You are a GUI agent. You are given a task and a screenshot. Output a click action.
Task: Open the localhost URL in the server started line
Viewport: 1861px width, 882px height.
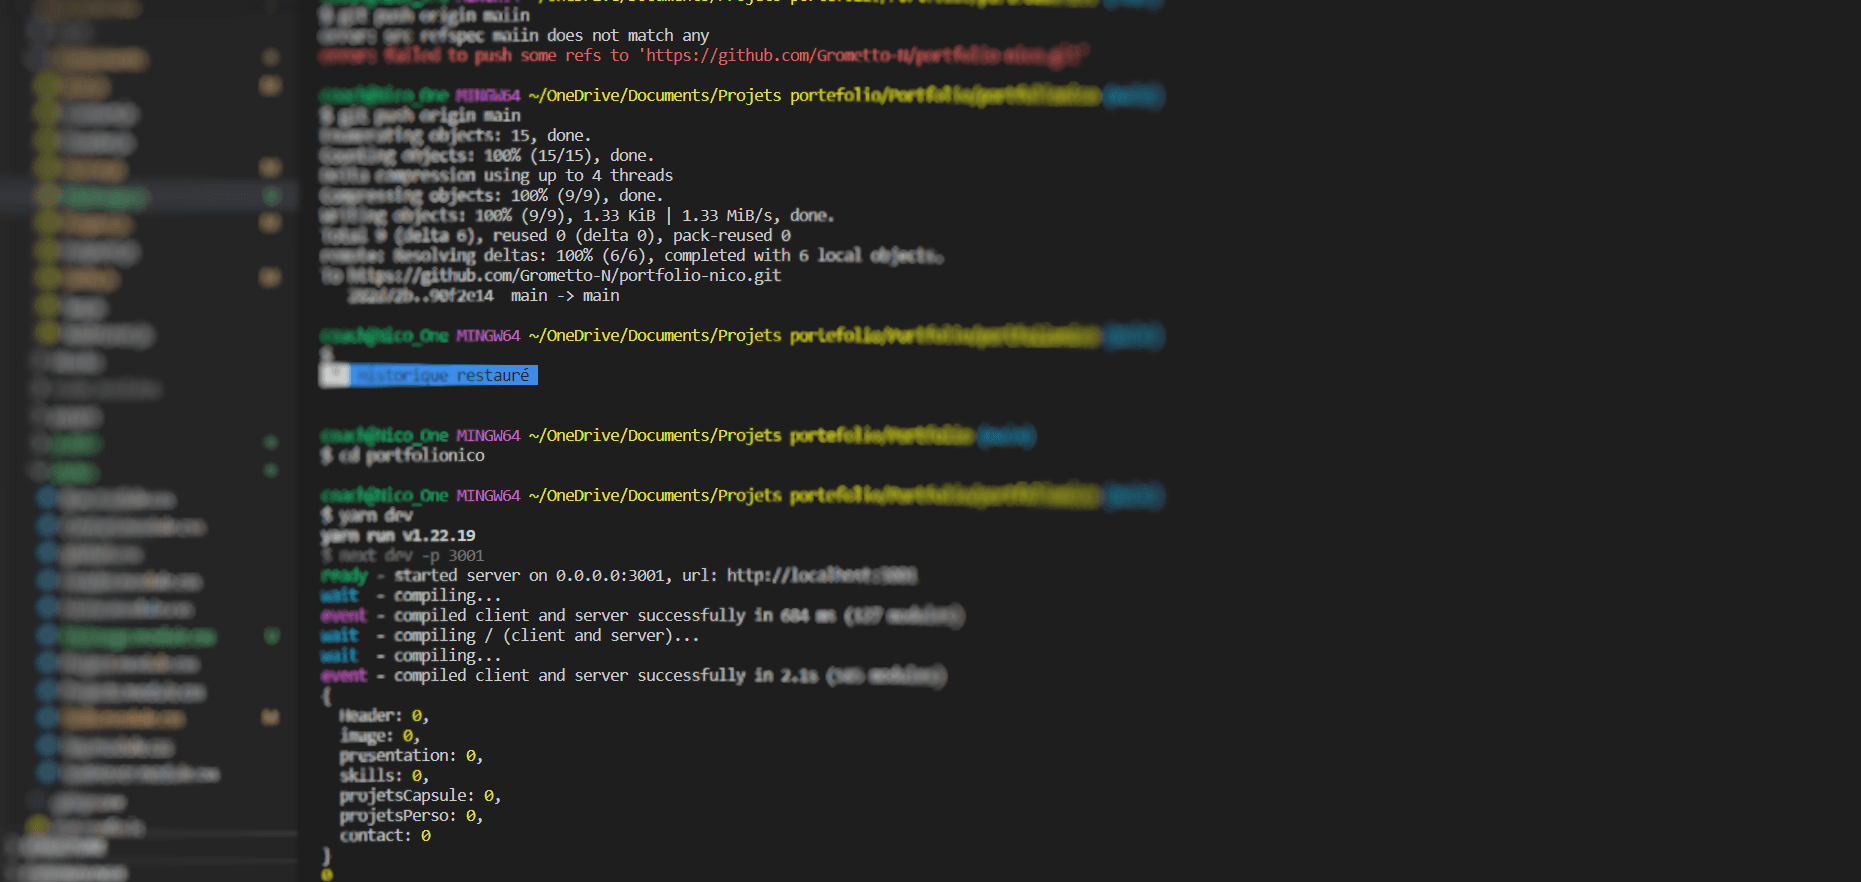coord(821,575)
